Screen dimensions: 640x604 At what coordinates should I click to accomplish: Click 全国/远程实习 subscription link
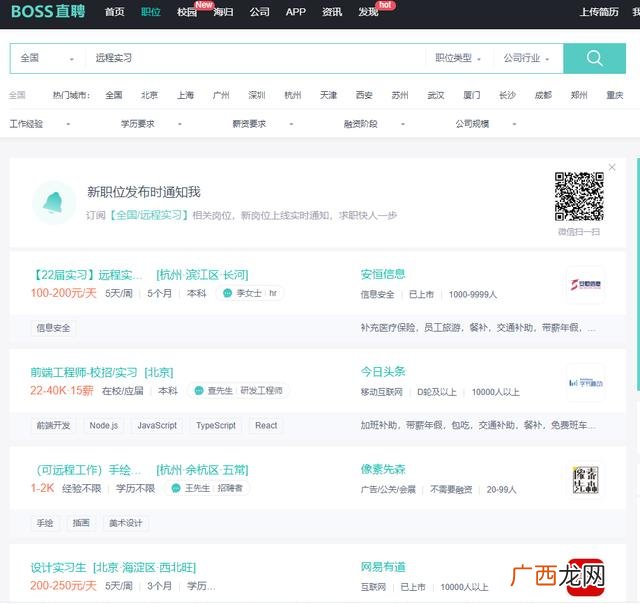pyautogui.click(x=149, y=215)
